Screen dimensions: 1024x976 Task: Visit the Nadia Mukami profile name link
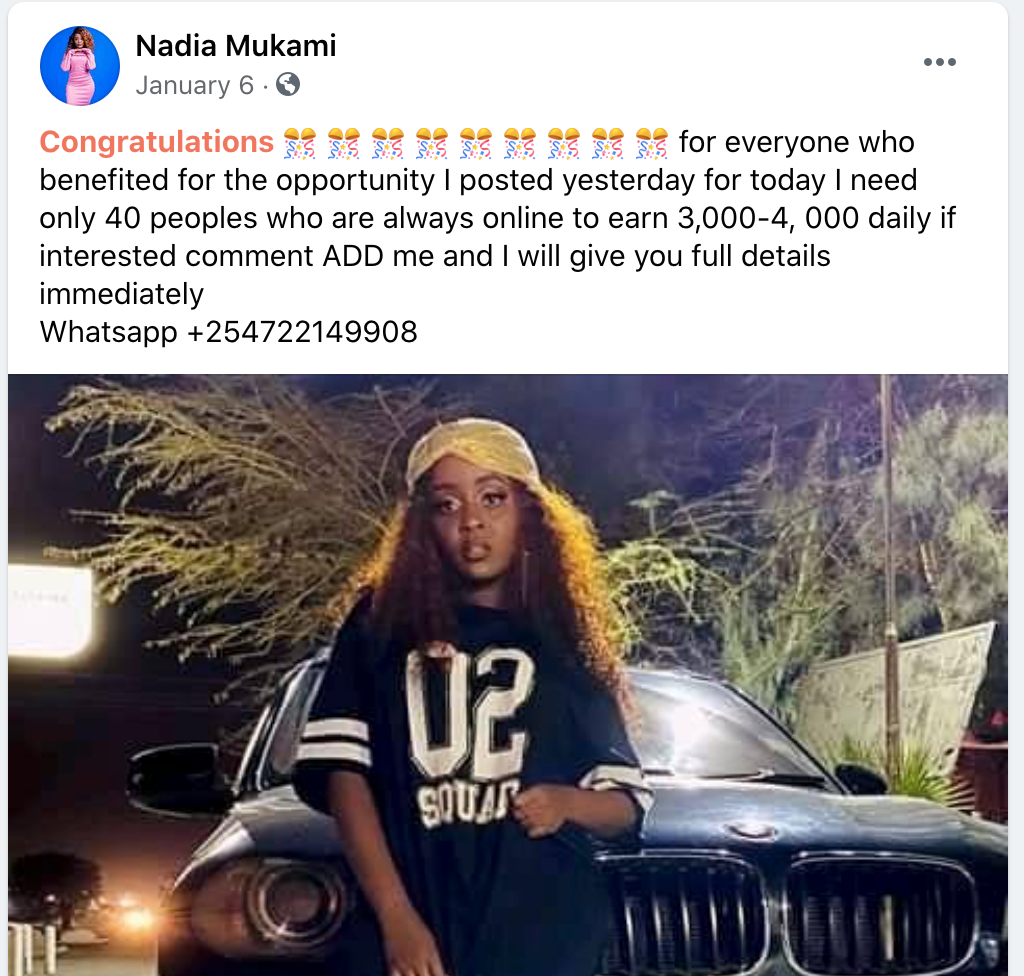tap(236, 46)
